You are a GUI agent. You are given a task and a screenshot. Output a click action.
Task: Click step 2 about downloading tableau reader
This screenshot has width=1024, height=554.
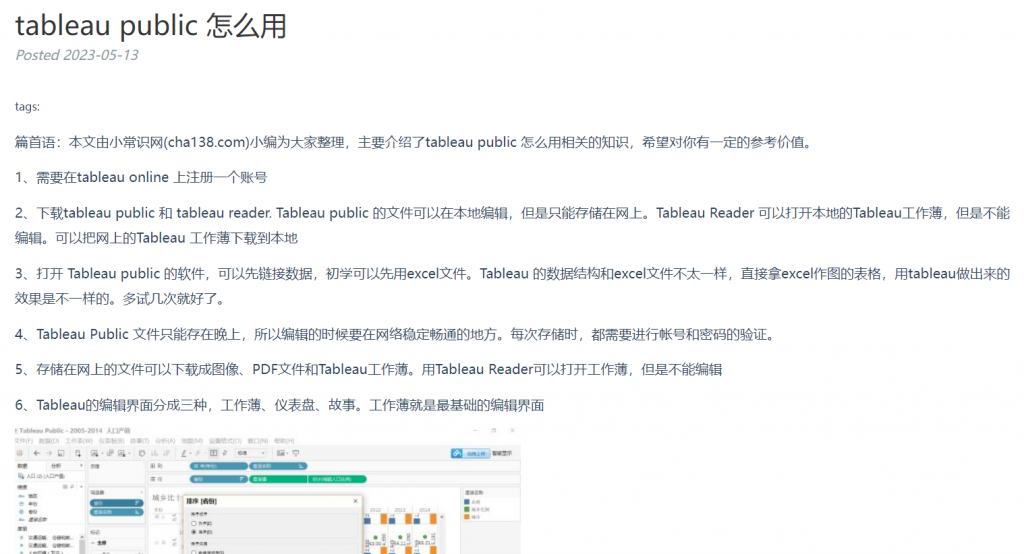[512, 225]
